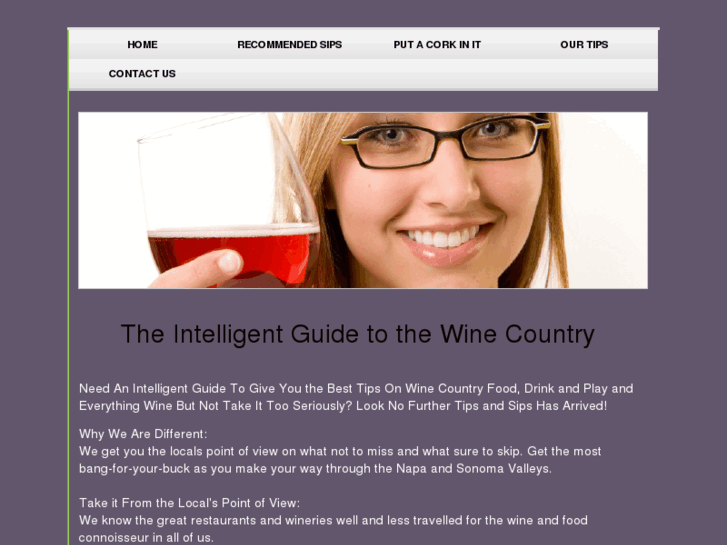
Task: Click the 'Napa and Sonoma Valleys' text
Action: tap(474, 469)
